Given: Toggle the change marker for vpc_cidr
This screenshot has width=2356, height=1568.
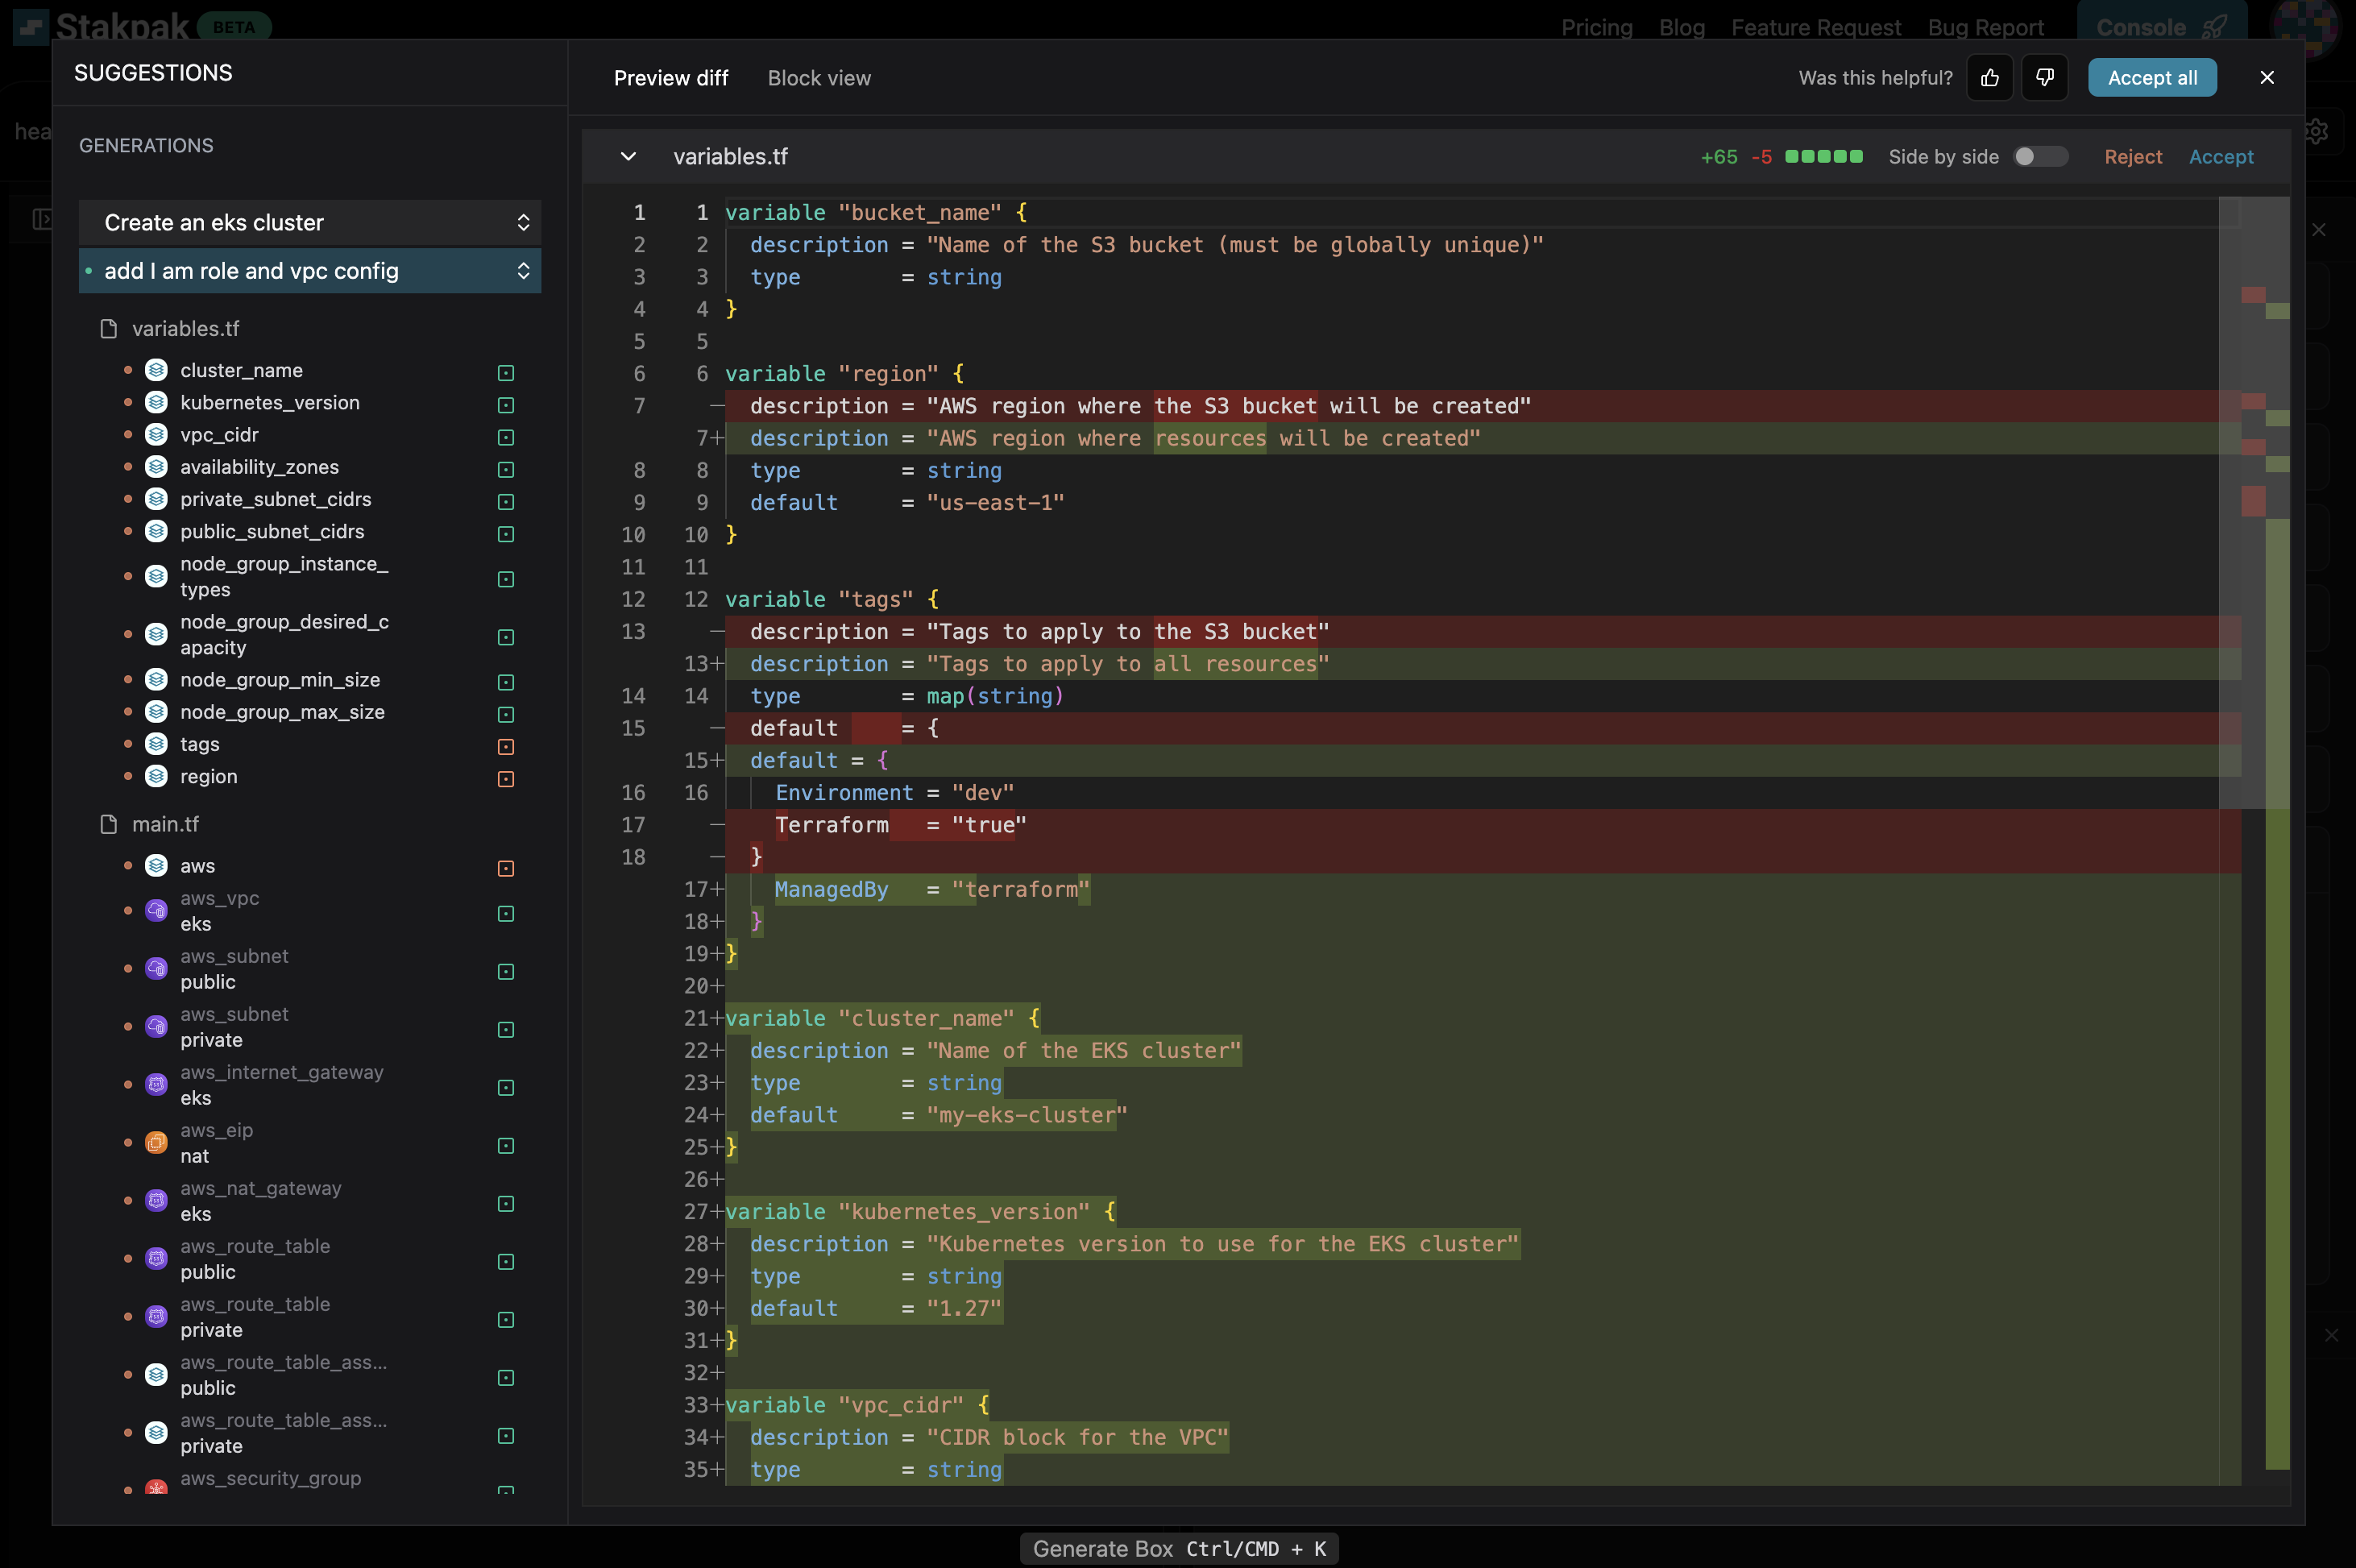Looking at the screenshot, I should 506,437.
